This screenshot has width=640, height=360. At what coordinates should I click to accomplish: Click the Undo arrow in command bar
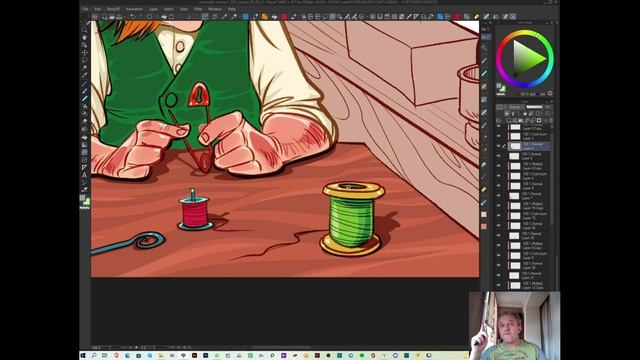tap(133, 17)
